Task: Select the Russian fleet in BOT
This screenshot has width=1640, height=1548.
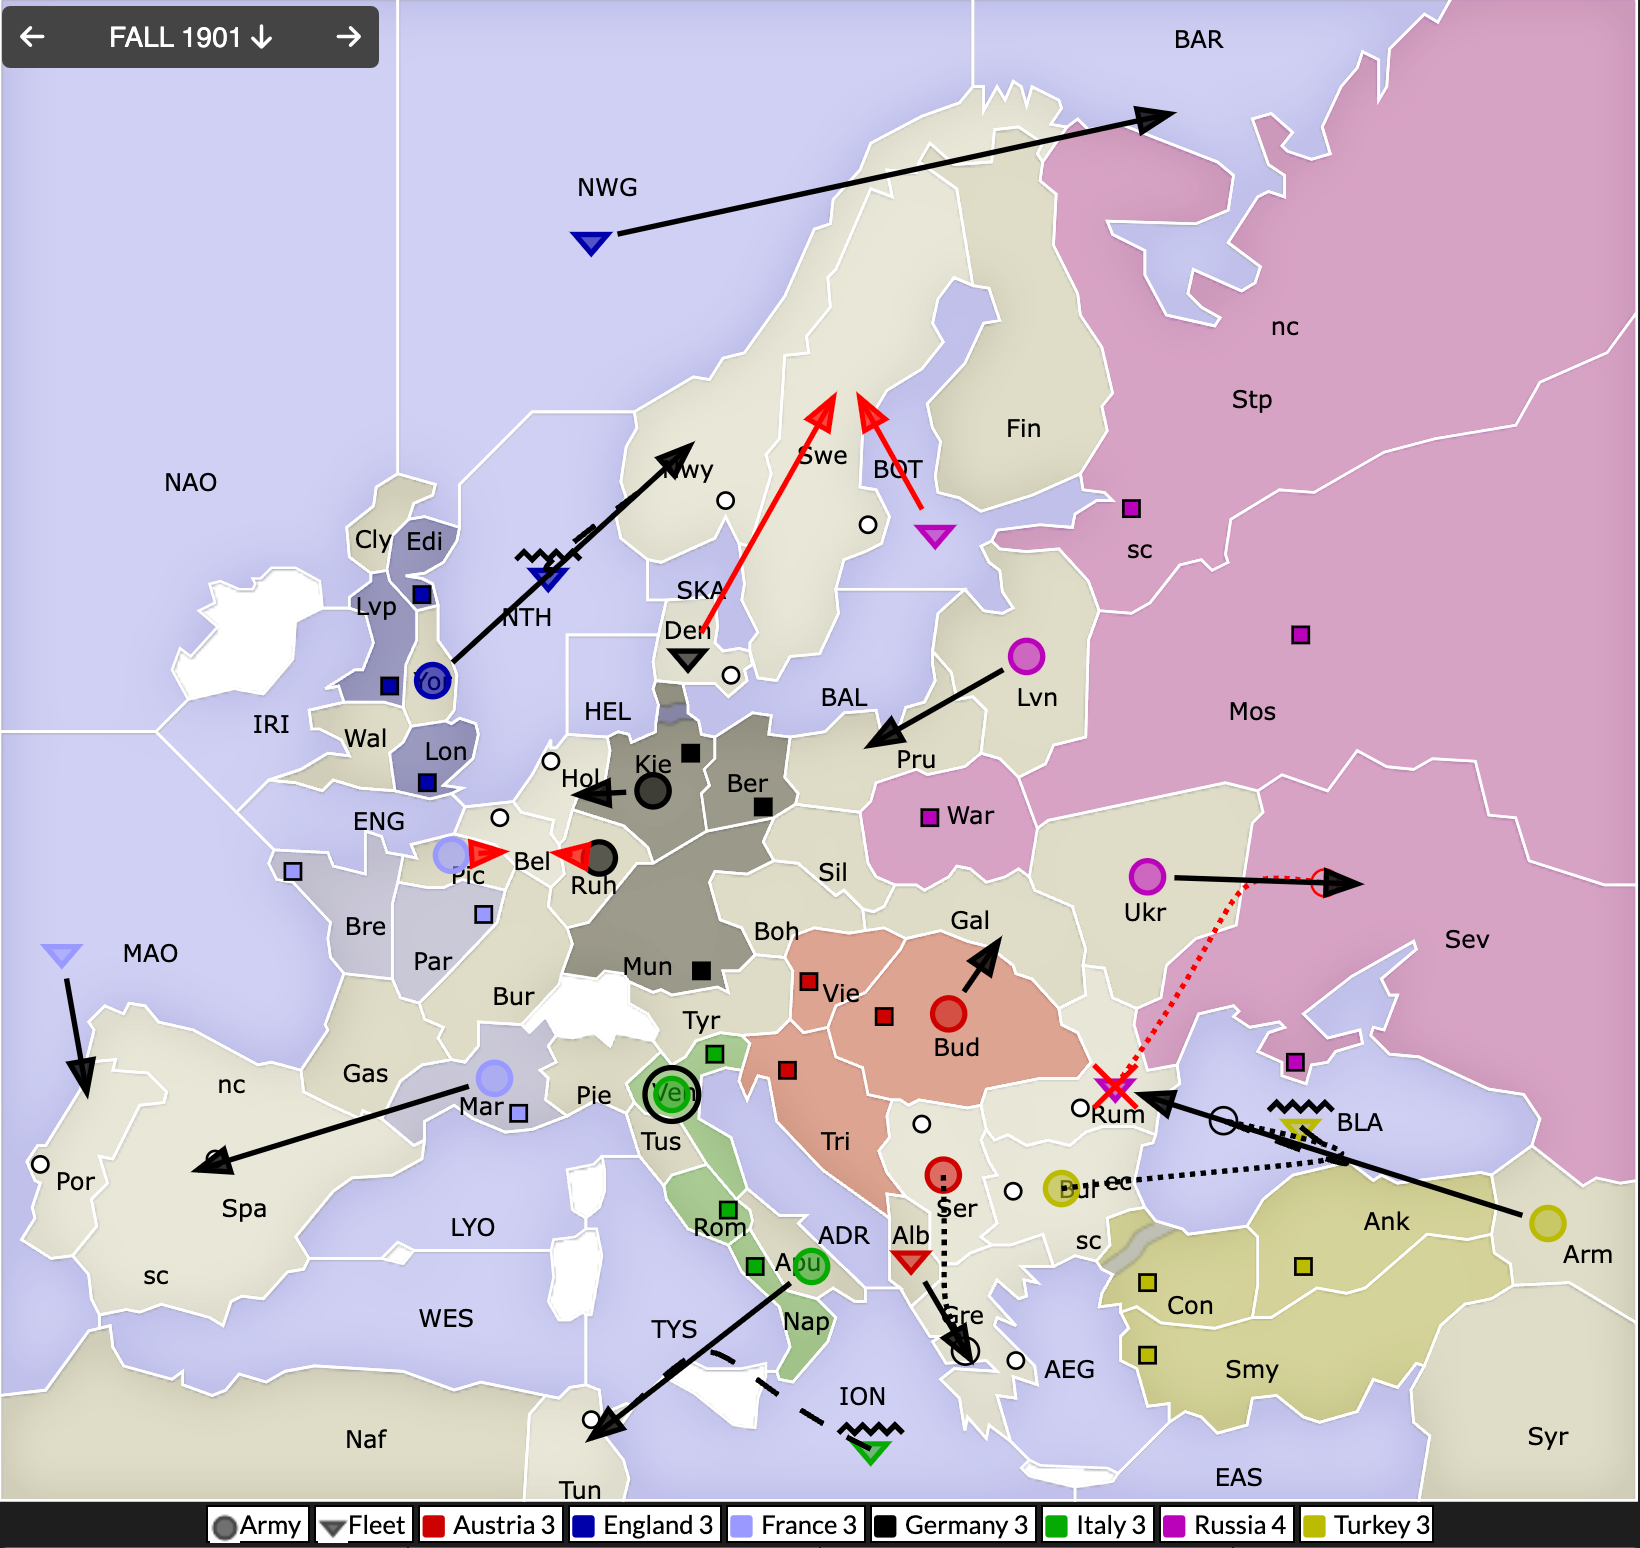Action: click(934, 536)
